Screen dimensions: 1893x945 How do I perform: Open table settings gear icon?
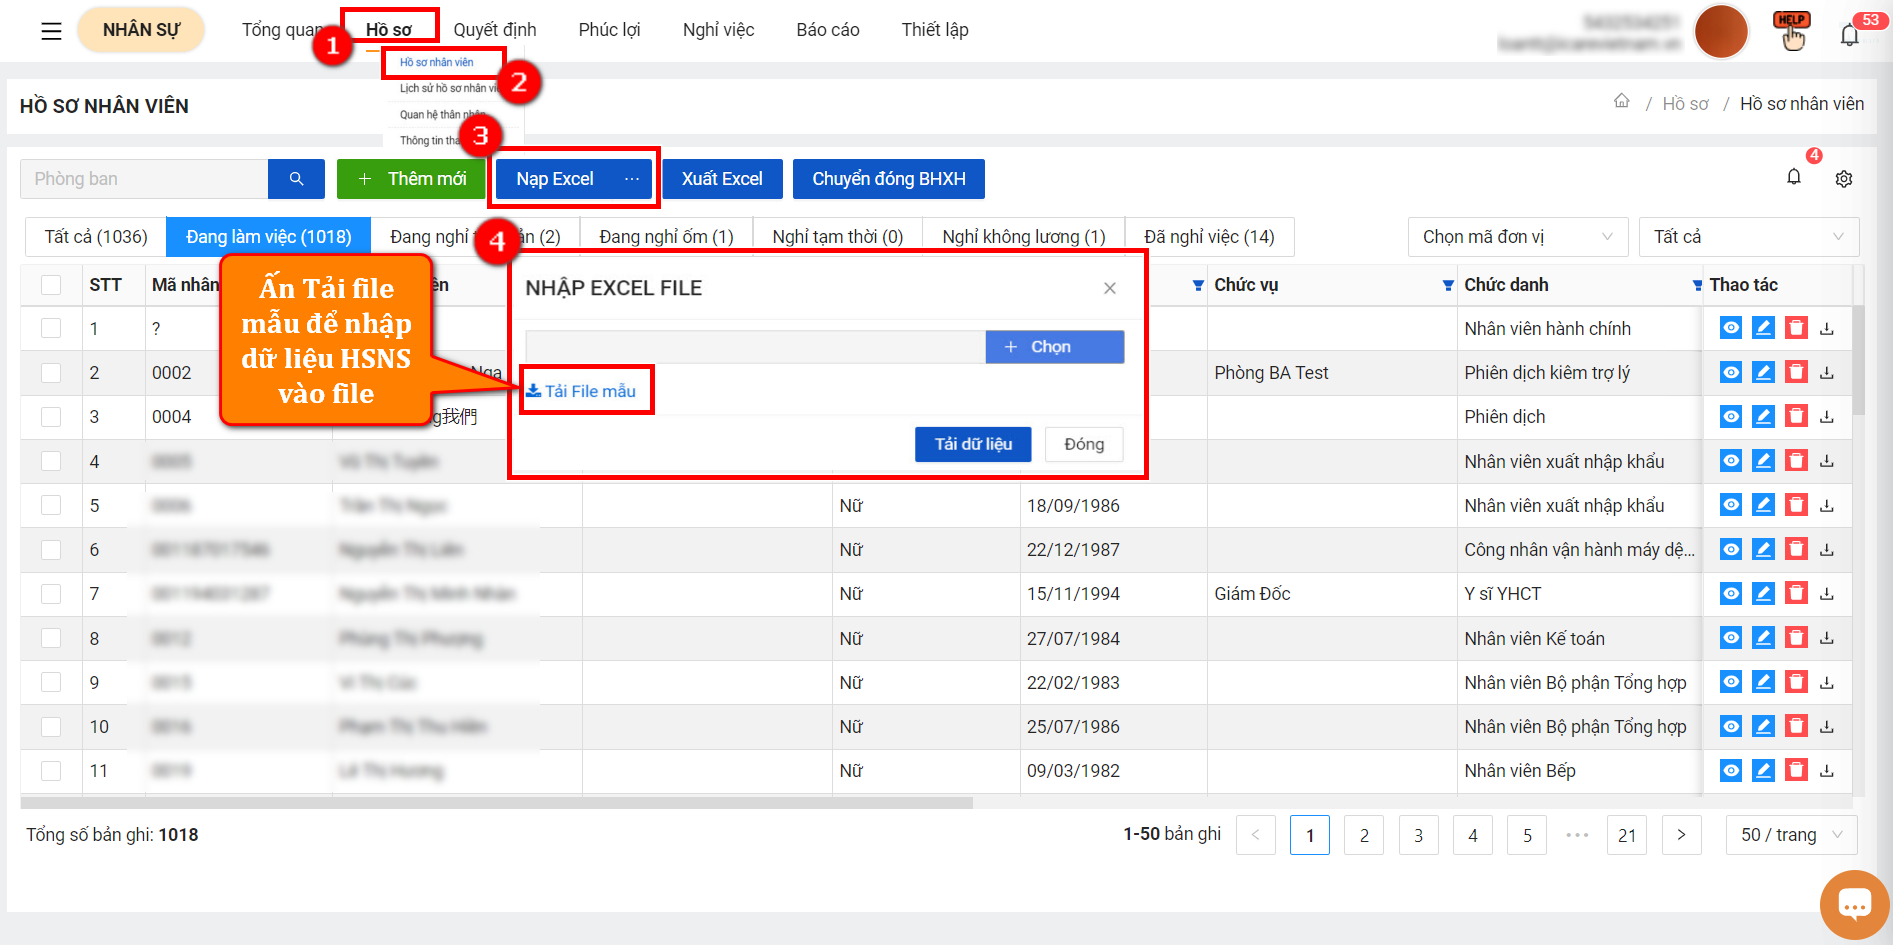tap(1844, 179)
